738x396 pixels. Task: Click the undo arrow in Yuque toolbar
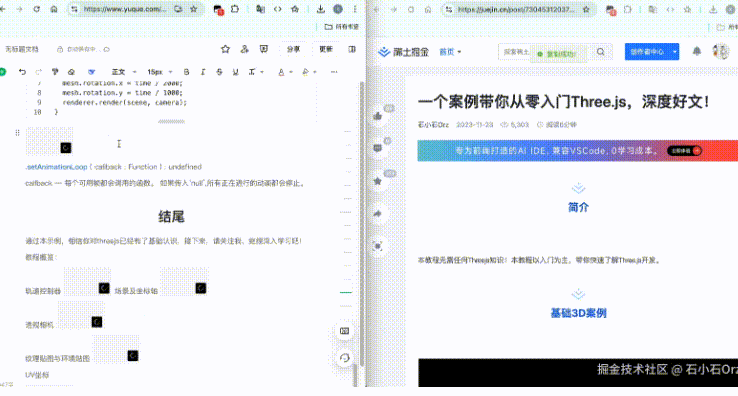tap(22, 72)
